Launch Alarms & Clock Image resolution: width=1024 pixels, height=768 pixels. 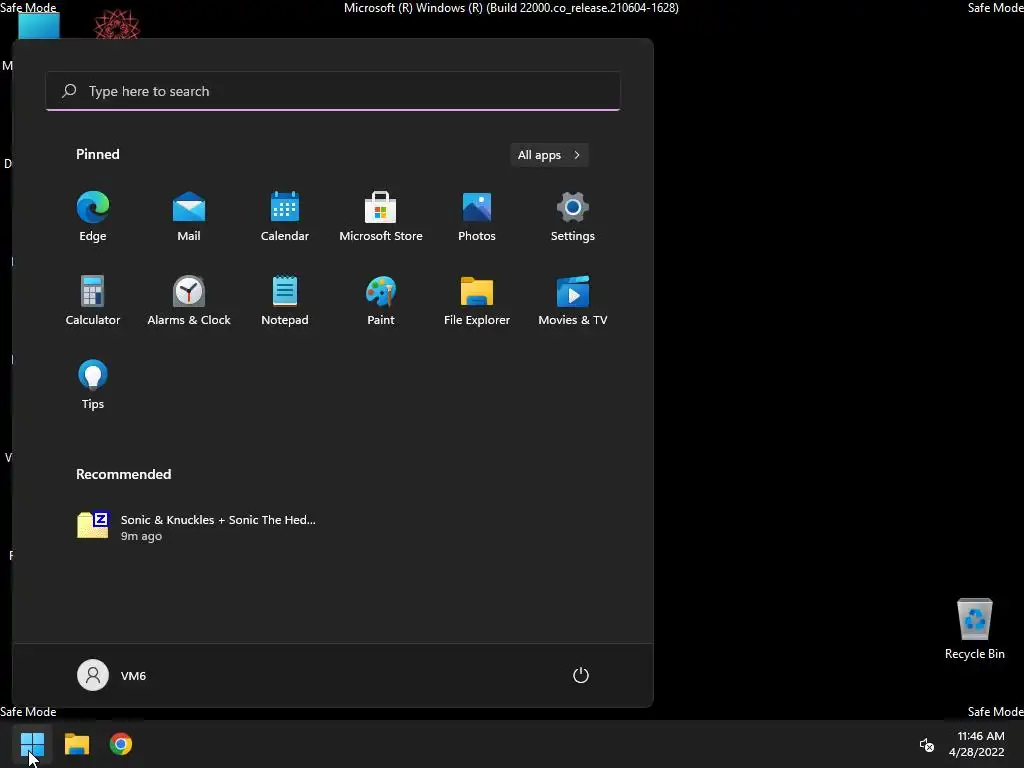pos(189,300)
